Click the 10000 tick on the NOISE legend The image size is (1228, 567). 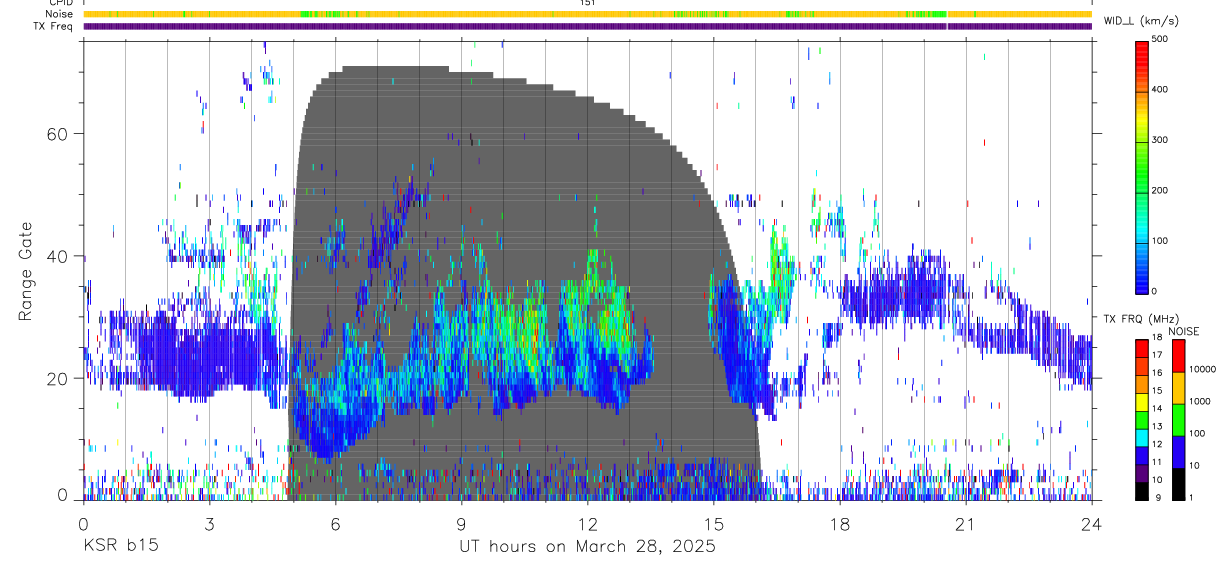tap(1202, 369)
